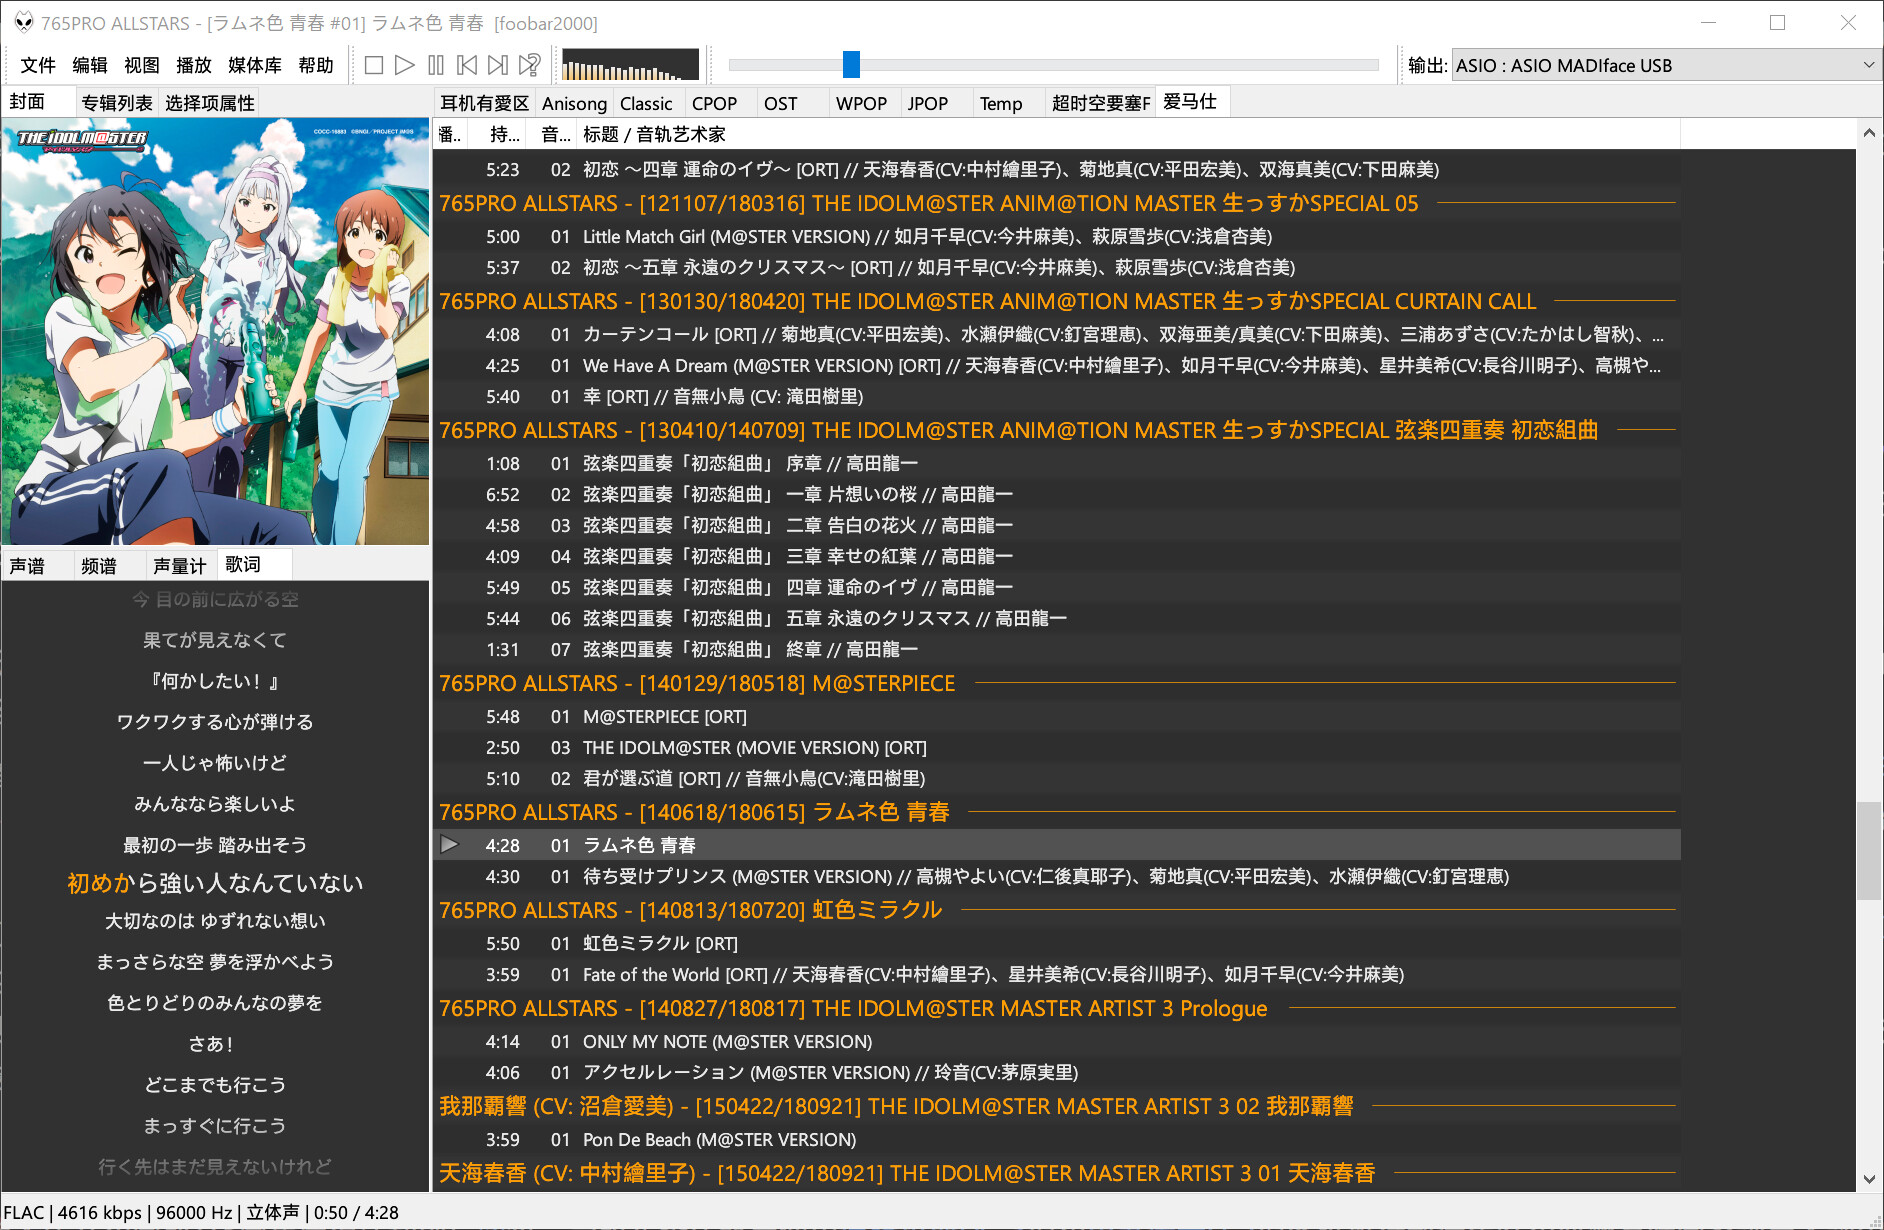Viewport: 1884px width, 1230px height.
Task: Select track 待ち受けプリンス (M@STER VERSION)
Action: (1057, 876)
